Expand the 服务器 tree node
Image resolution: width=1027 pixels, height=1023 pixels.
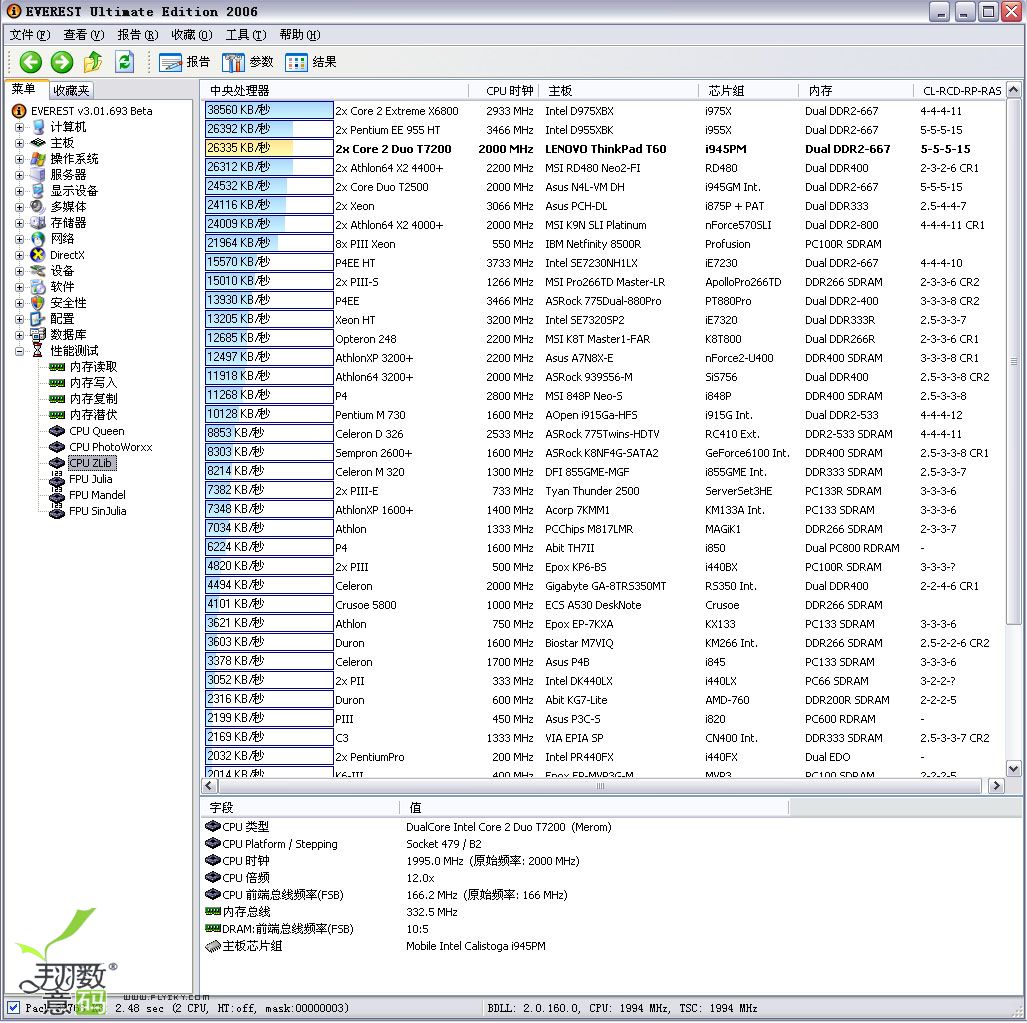(19, 175)
